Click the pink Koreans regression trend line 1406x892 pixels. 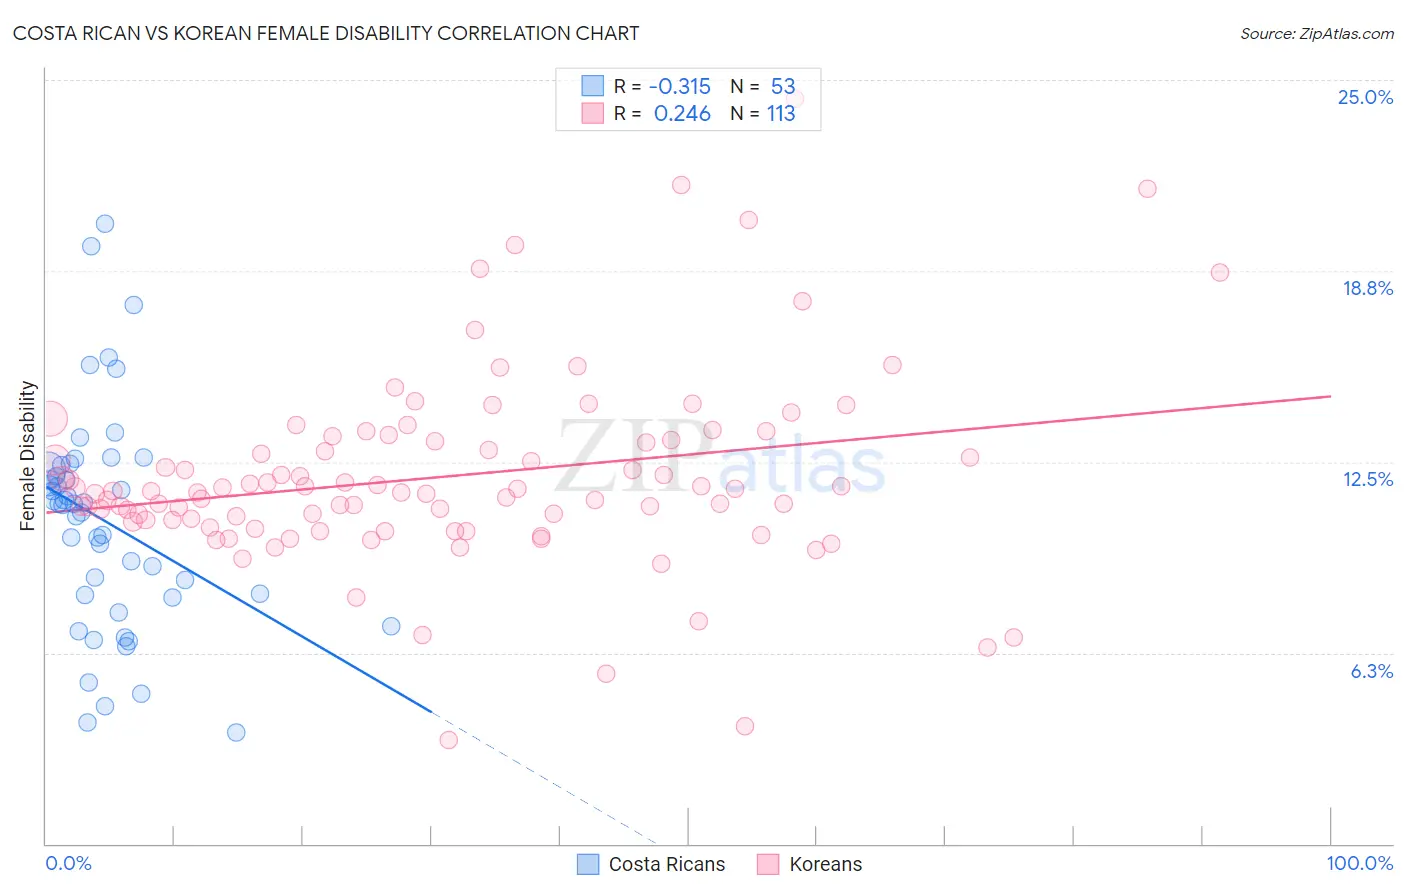pos(688,454)
